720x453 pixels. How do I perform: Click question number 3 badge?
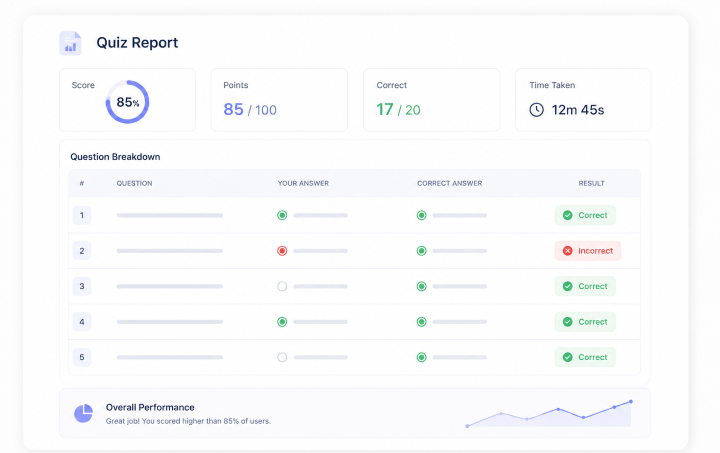click(82, 286)
